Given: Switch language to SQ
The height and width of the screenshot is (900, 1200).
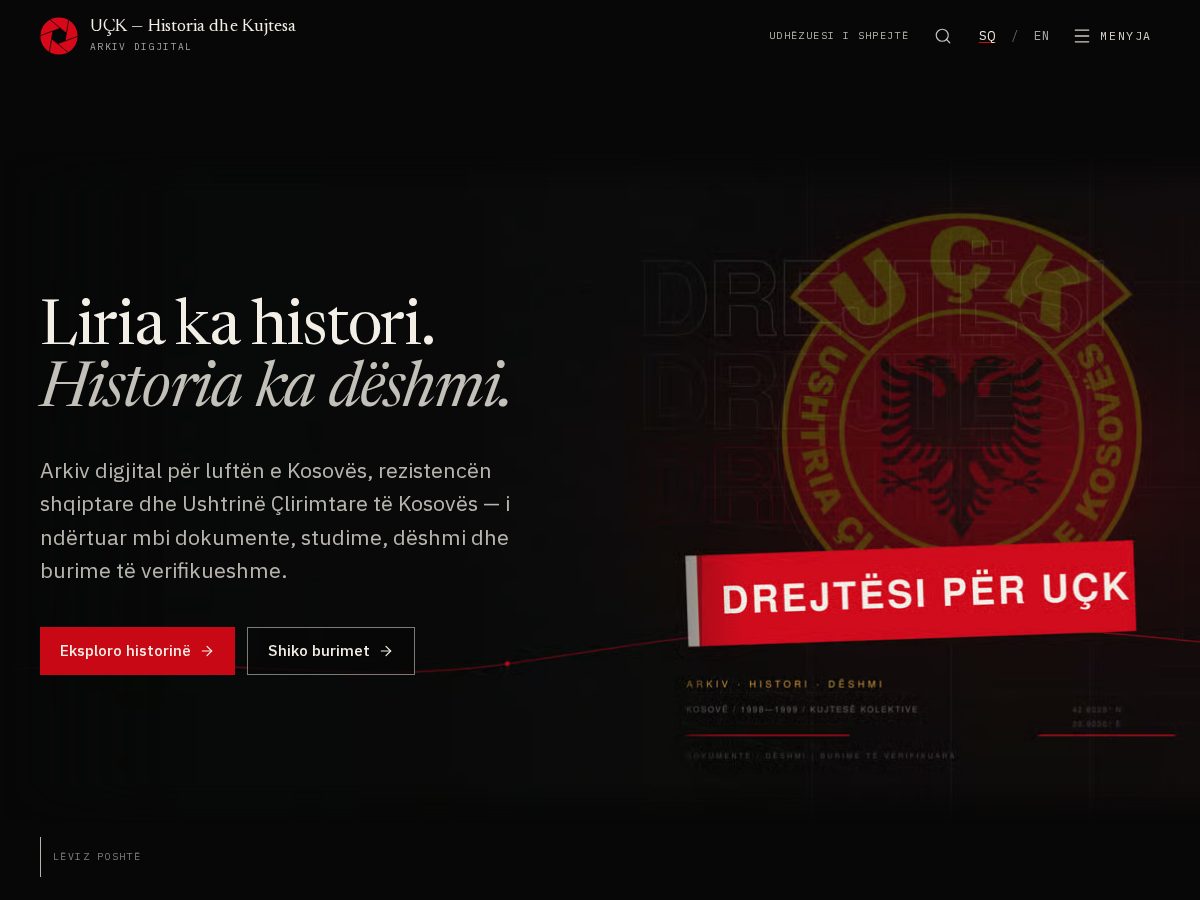Looking at the screenshot, I should (987, 36).
